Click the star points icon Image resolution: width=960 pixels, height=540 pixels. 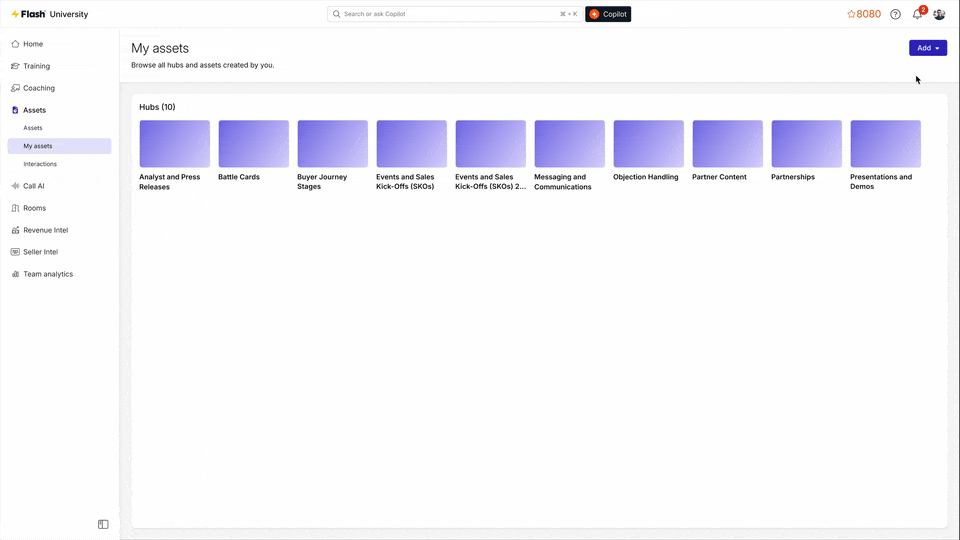tap(851, 14)
